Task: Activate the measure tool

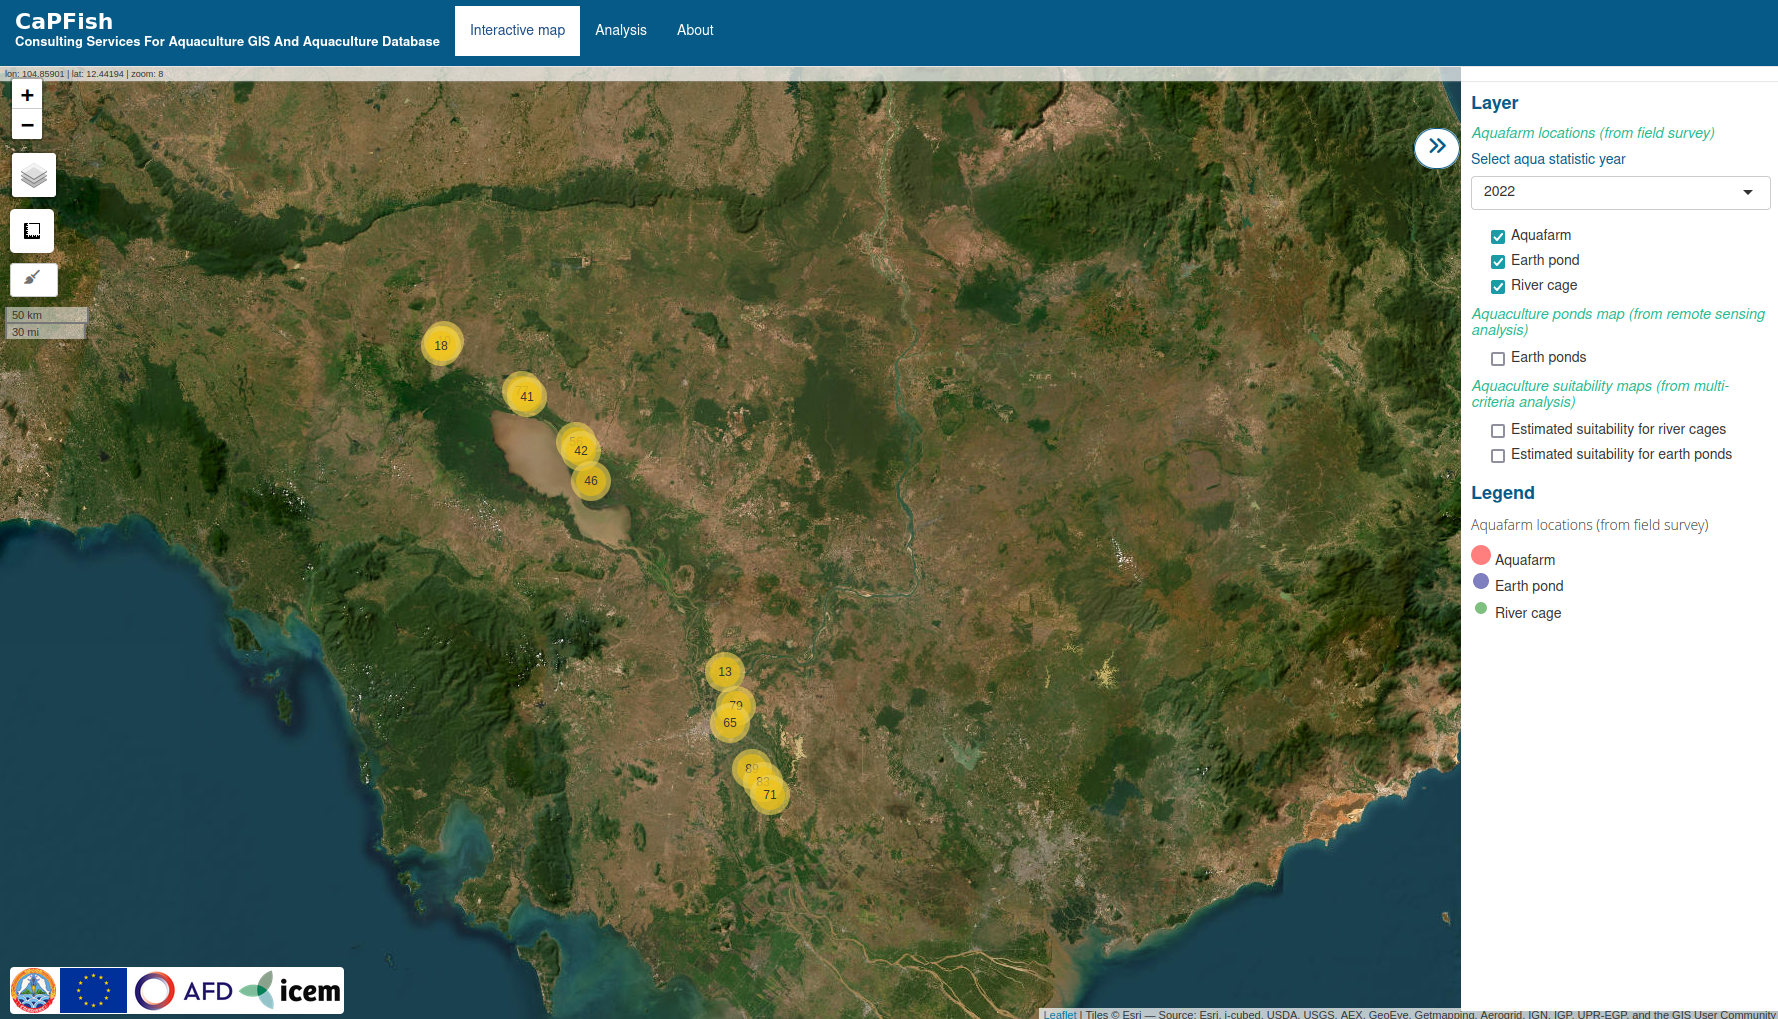Action: 32,231
